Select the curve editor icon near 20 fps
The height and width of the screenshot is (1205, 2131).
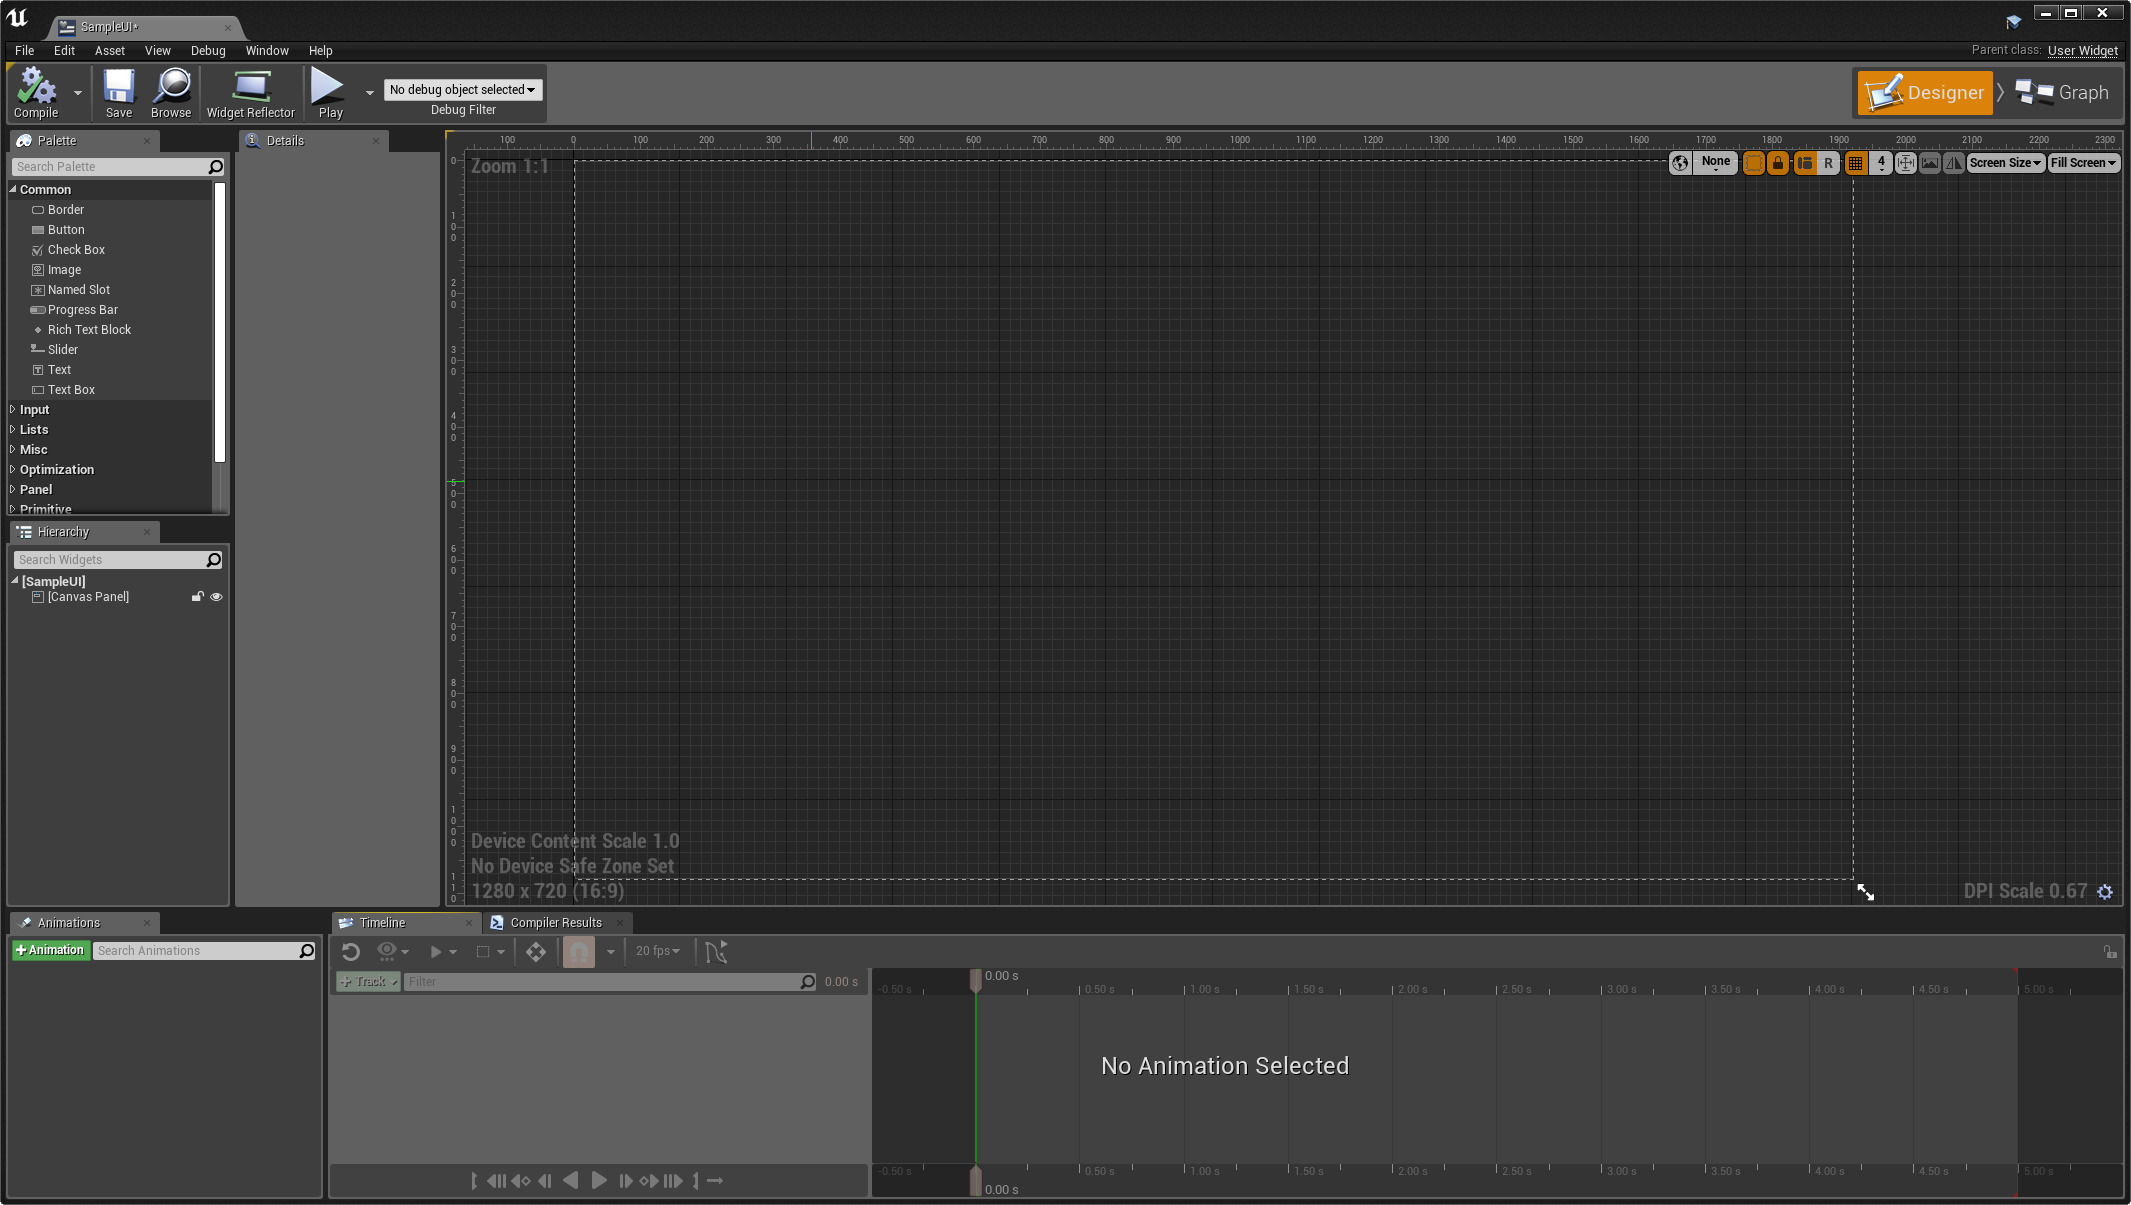pyautogui.click(x=716, y=951)
